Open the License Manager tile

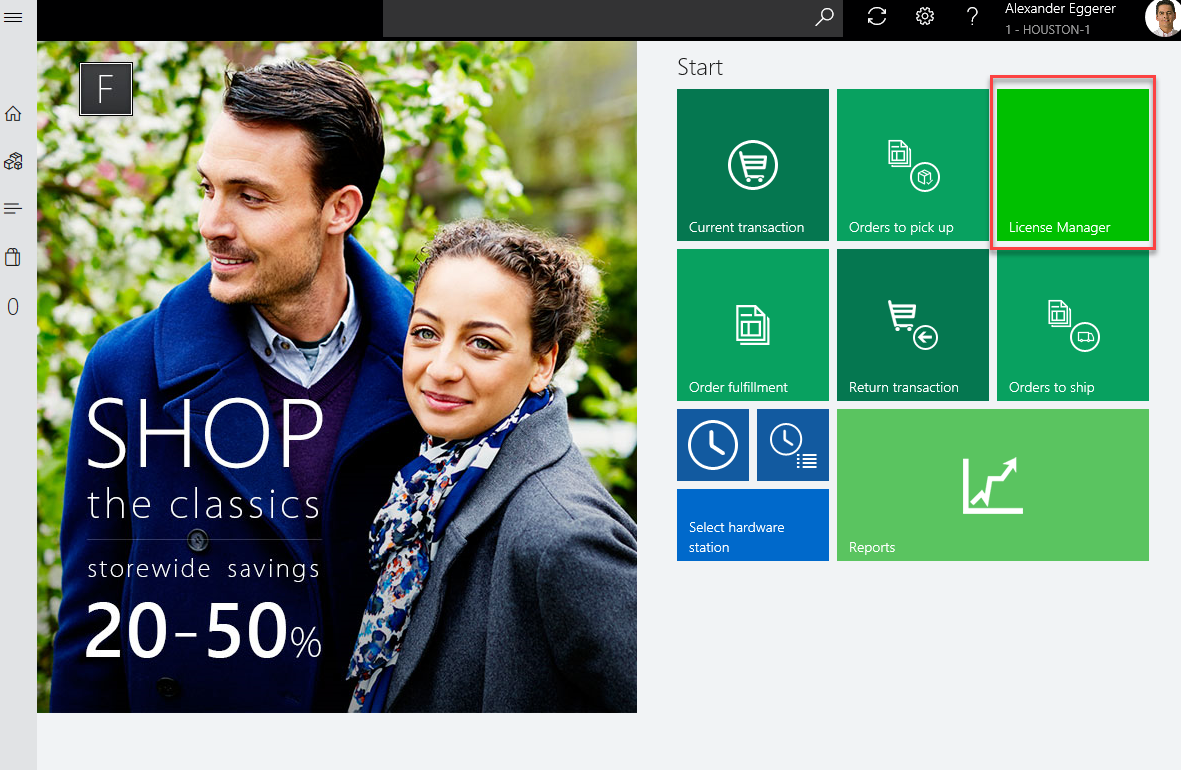(x=1073, y=165)
